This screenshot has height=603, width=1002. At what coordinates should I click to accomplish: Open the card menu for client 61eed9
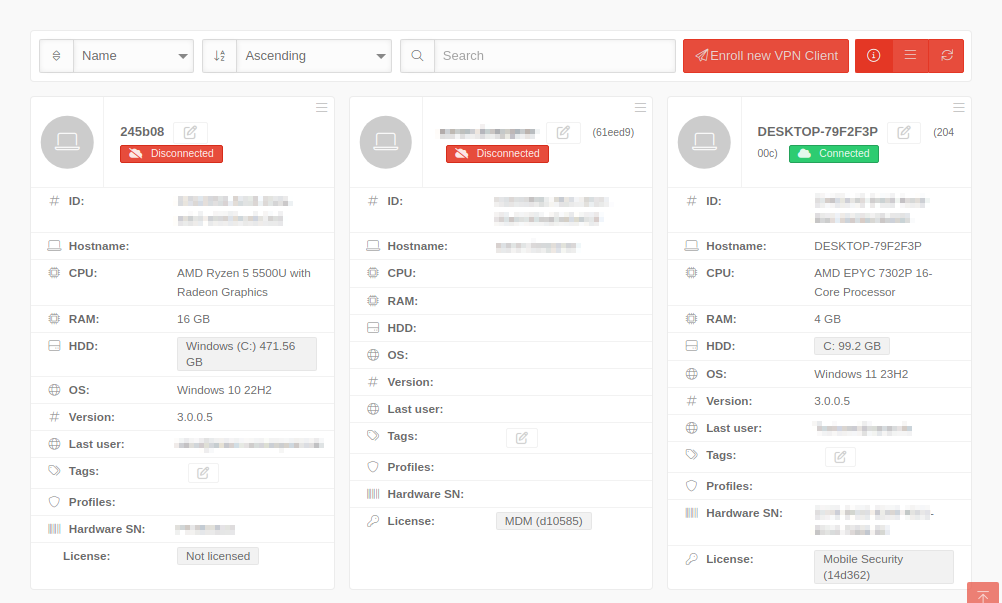[x=640, y=107]
